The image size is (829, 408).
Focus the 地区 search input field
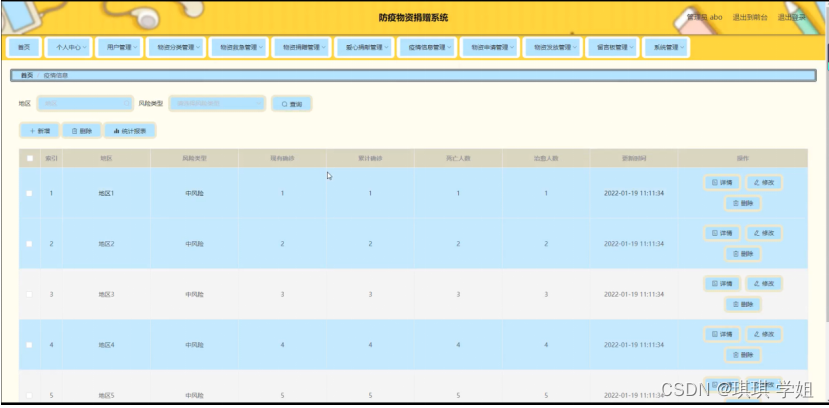tap(85, 104)
